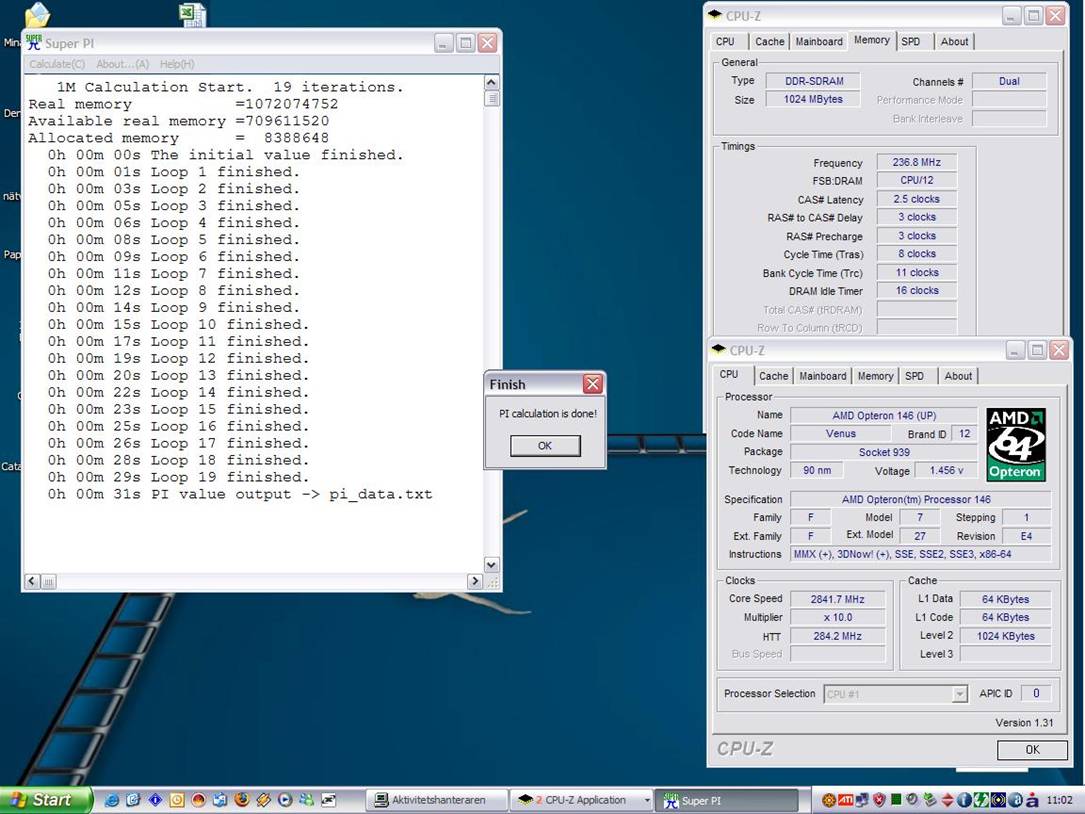The image size is (1085, 814).
Task: Open the red security shield tray icon
Action: point(879,800)
